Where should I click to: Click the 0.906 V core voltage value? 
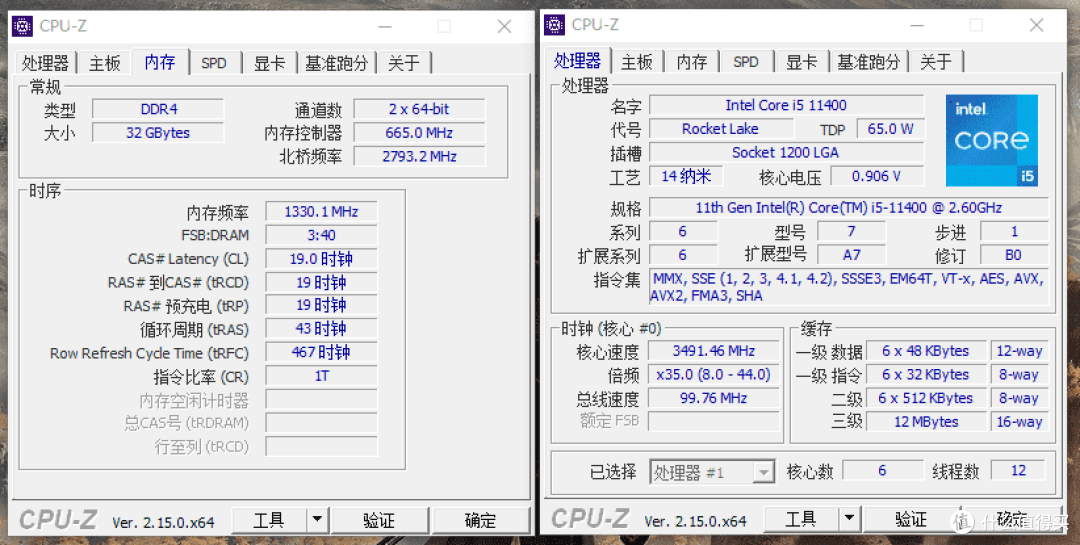(877, 176)
